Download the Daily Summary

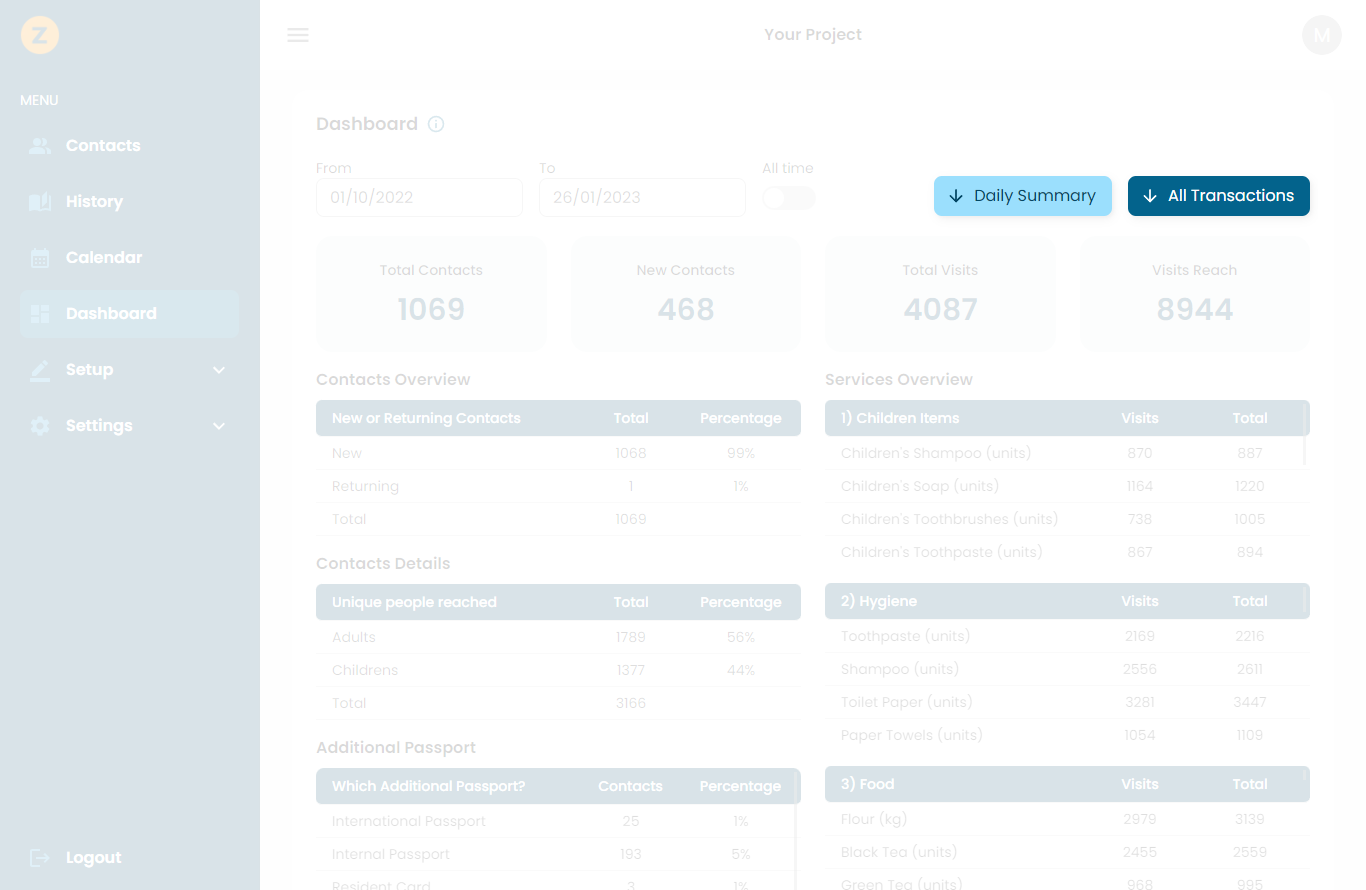coord(1022,196)
